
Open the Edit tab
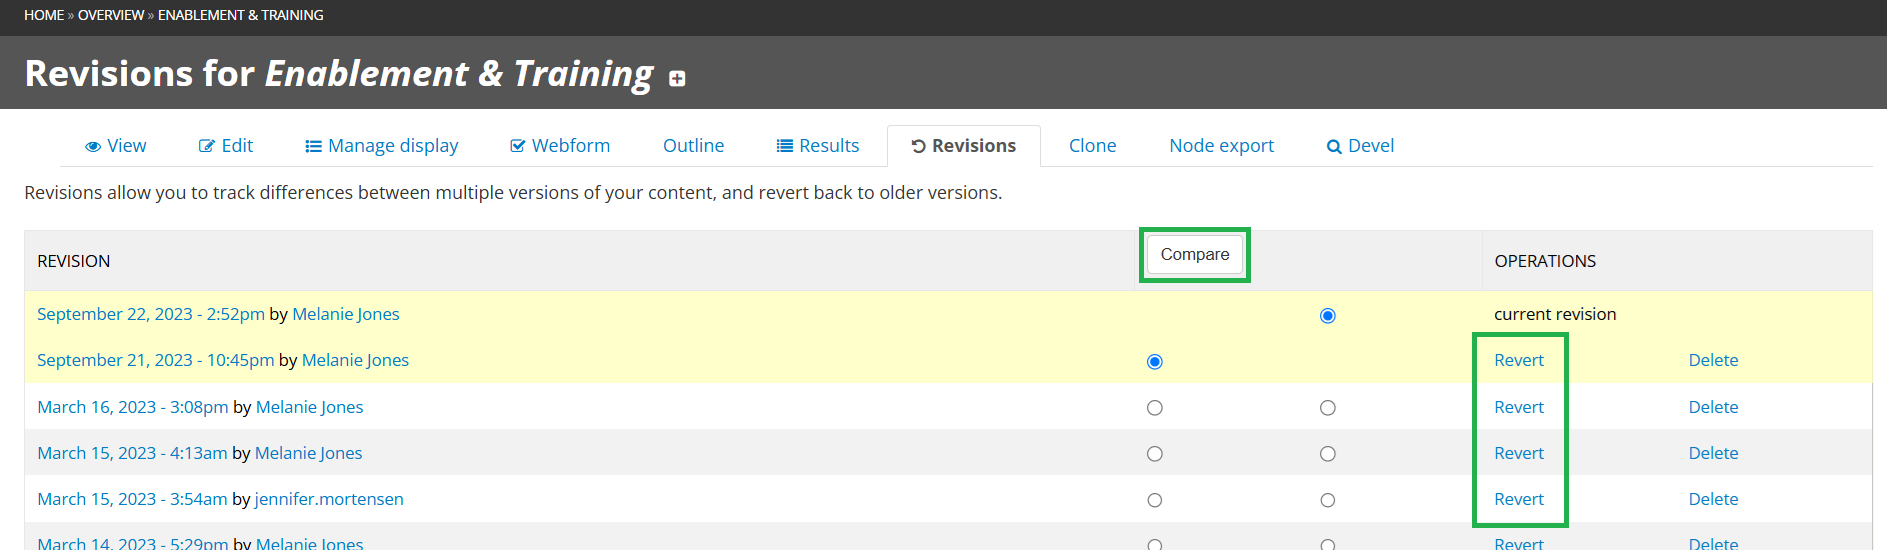[x=226, y=146]
